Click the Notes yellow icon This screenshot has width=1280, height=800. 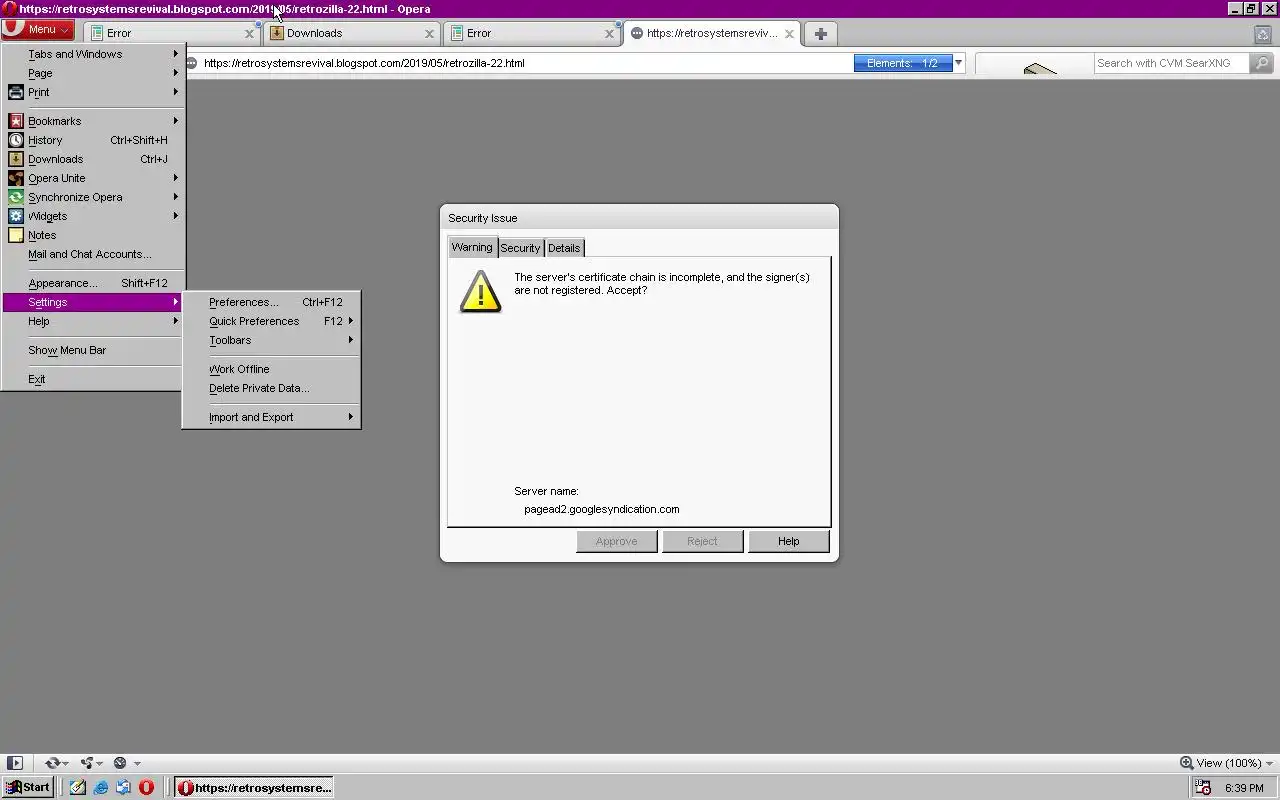[x=15, y=235]
